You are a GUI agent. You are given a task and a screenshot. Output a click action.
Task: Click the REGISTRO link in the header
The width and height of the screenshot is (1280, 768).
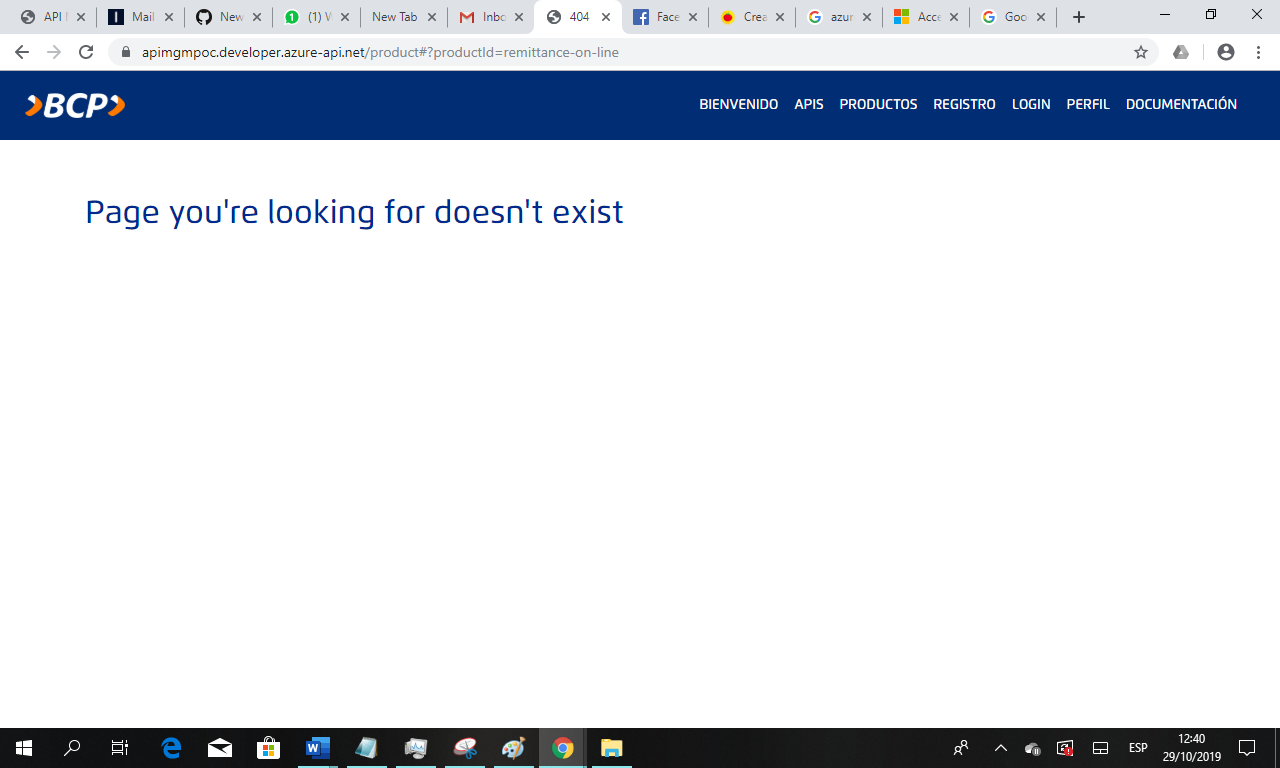964,104
